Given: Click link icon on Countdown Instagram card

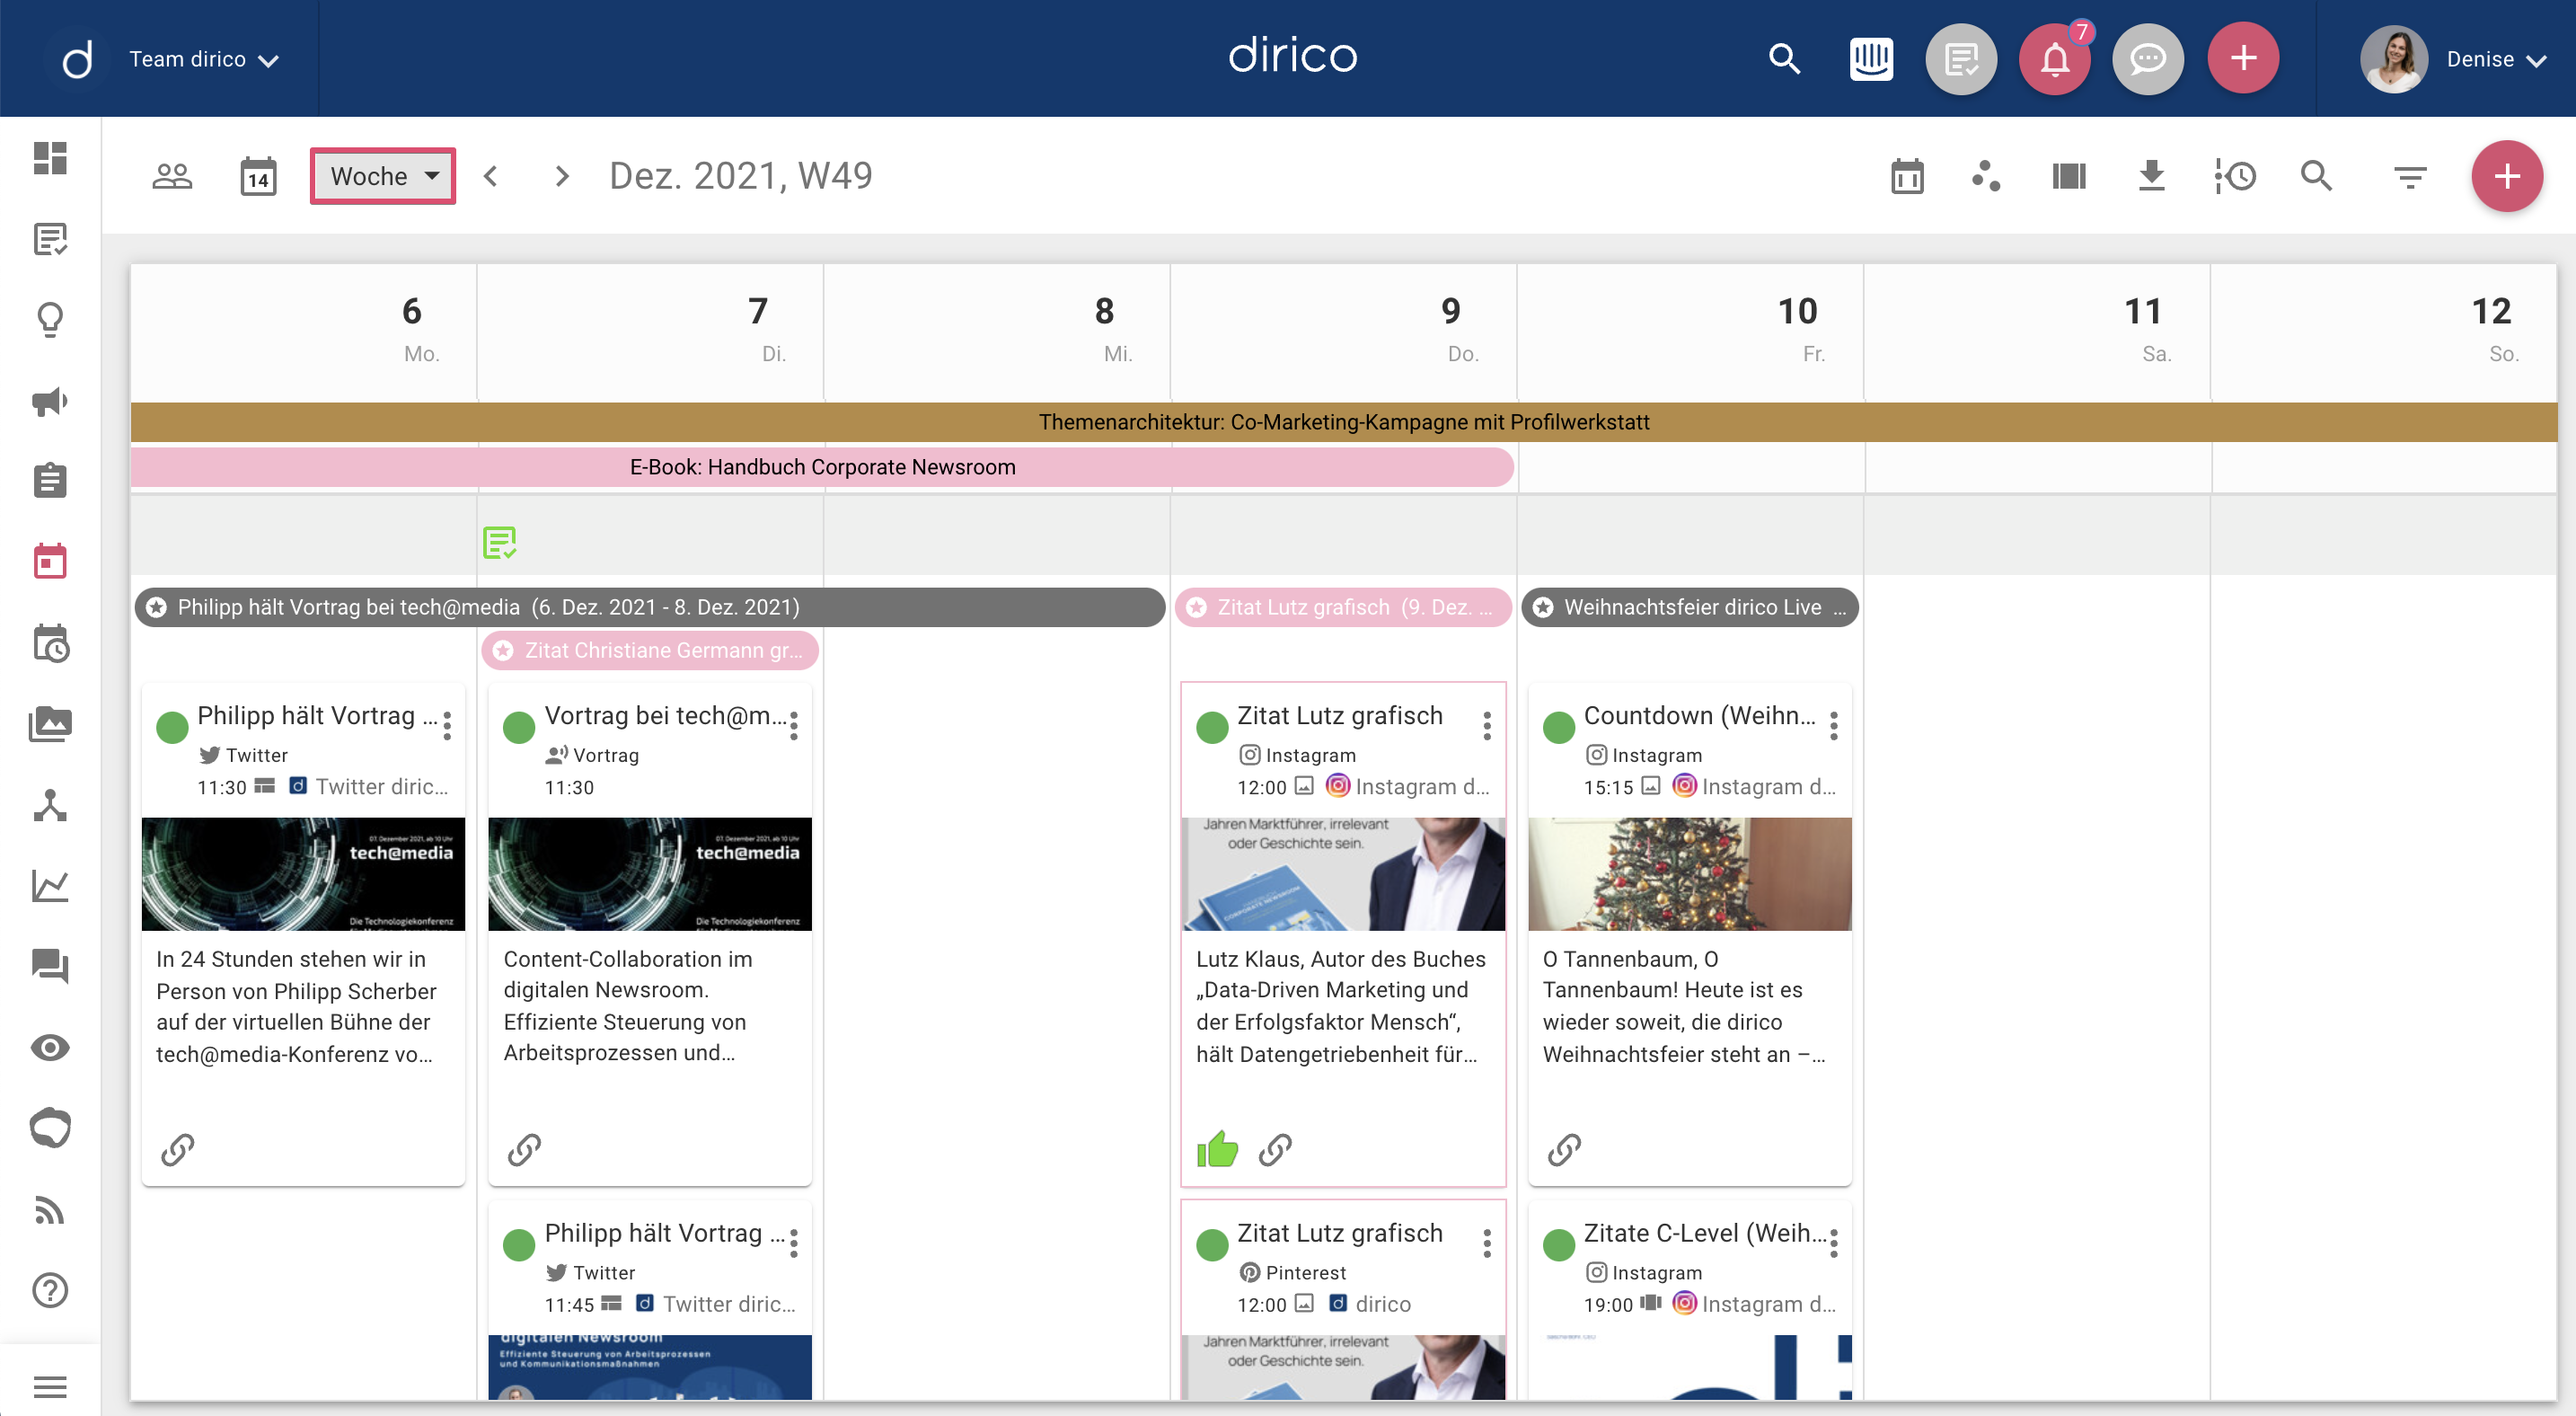Looking at the screenshot, I should [1564, 1150].
